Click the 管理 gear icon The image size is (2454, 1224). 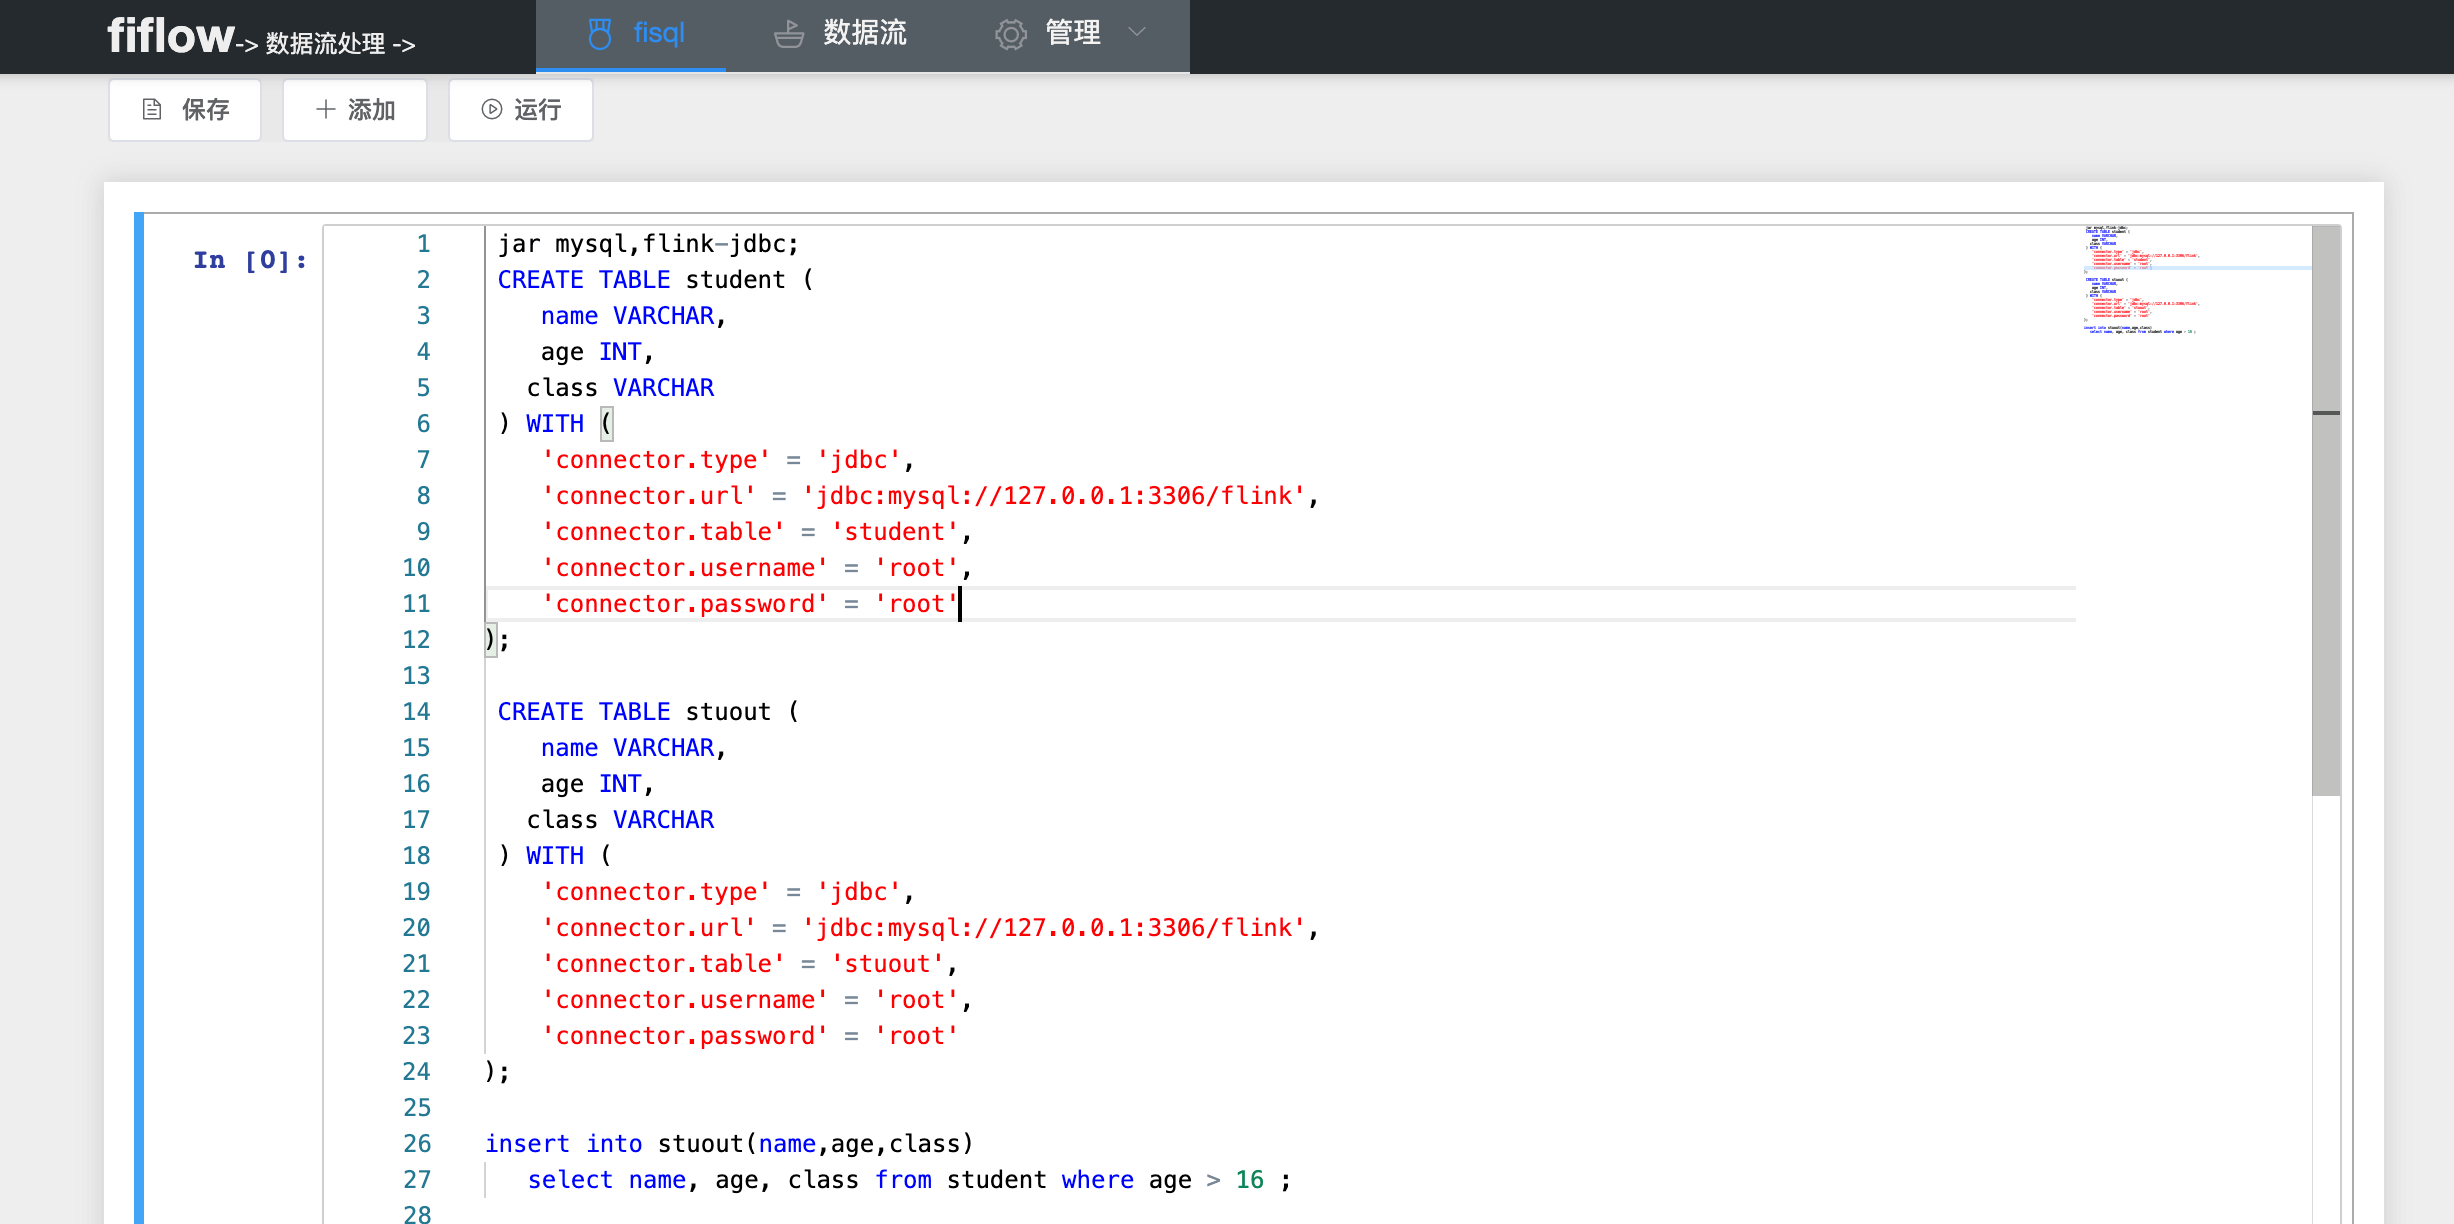click(x=1010, y=34)
